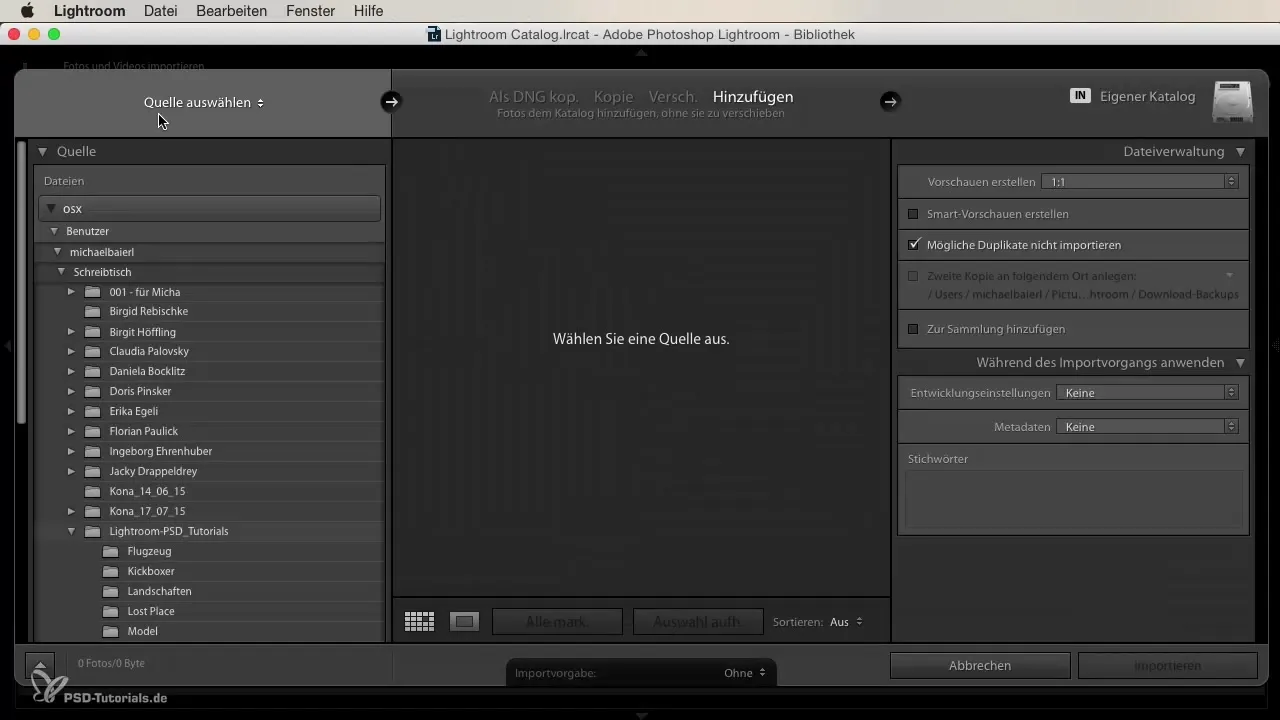Open the Hilfe menu
1280x720 pixels.
[367, 11]
